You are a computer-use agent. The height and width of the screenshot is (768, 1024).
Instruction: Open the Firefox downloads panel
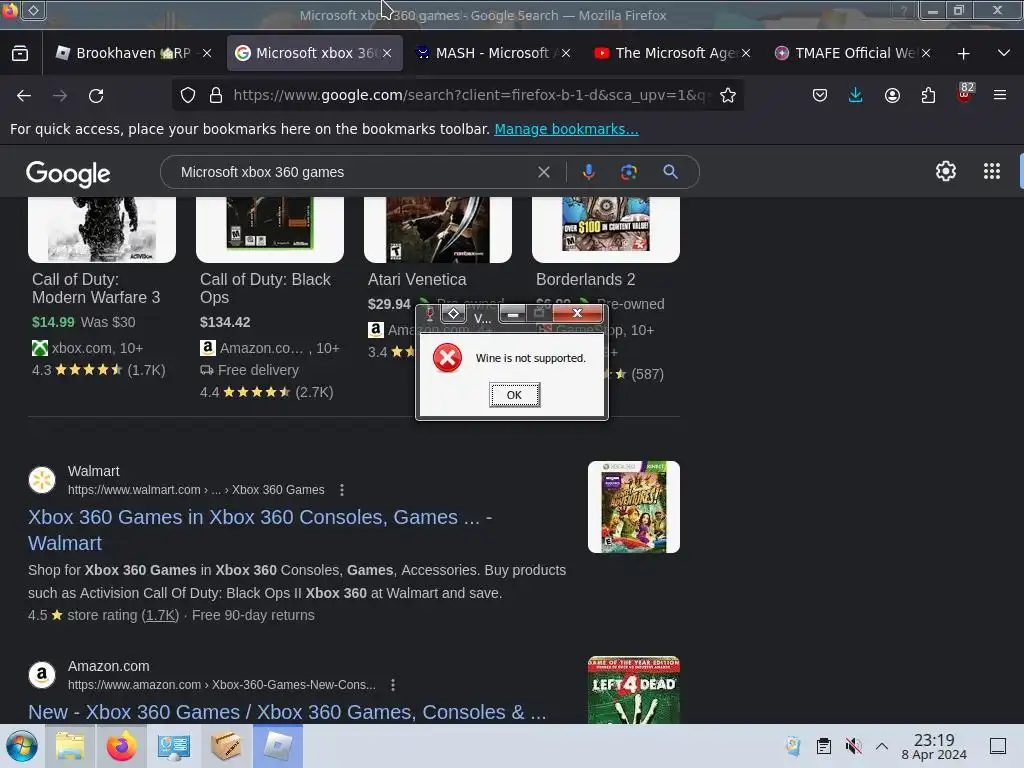click(856, 95)
